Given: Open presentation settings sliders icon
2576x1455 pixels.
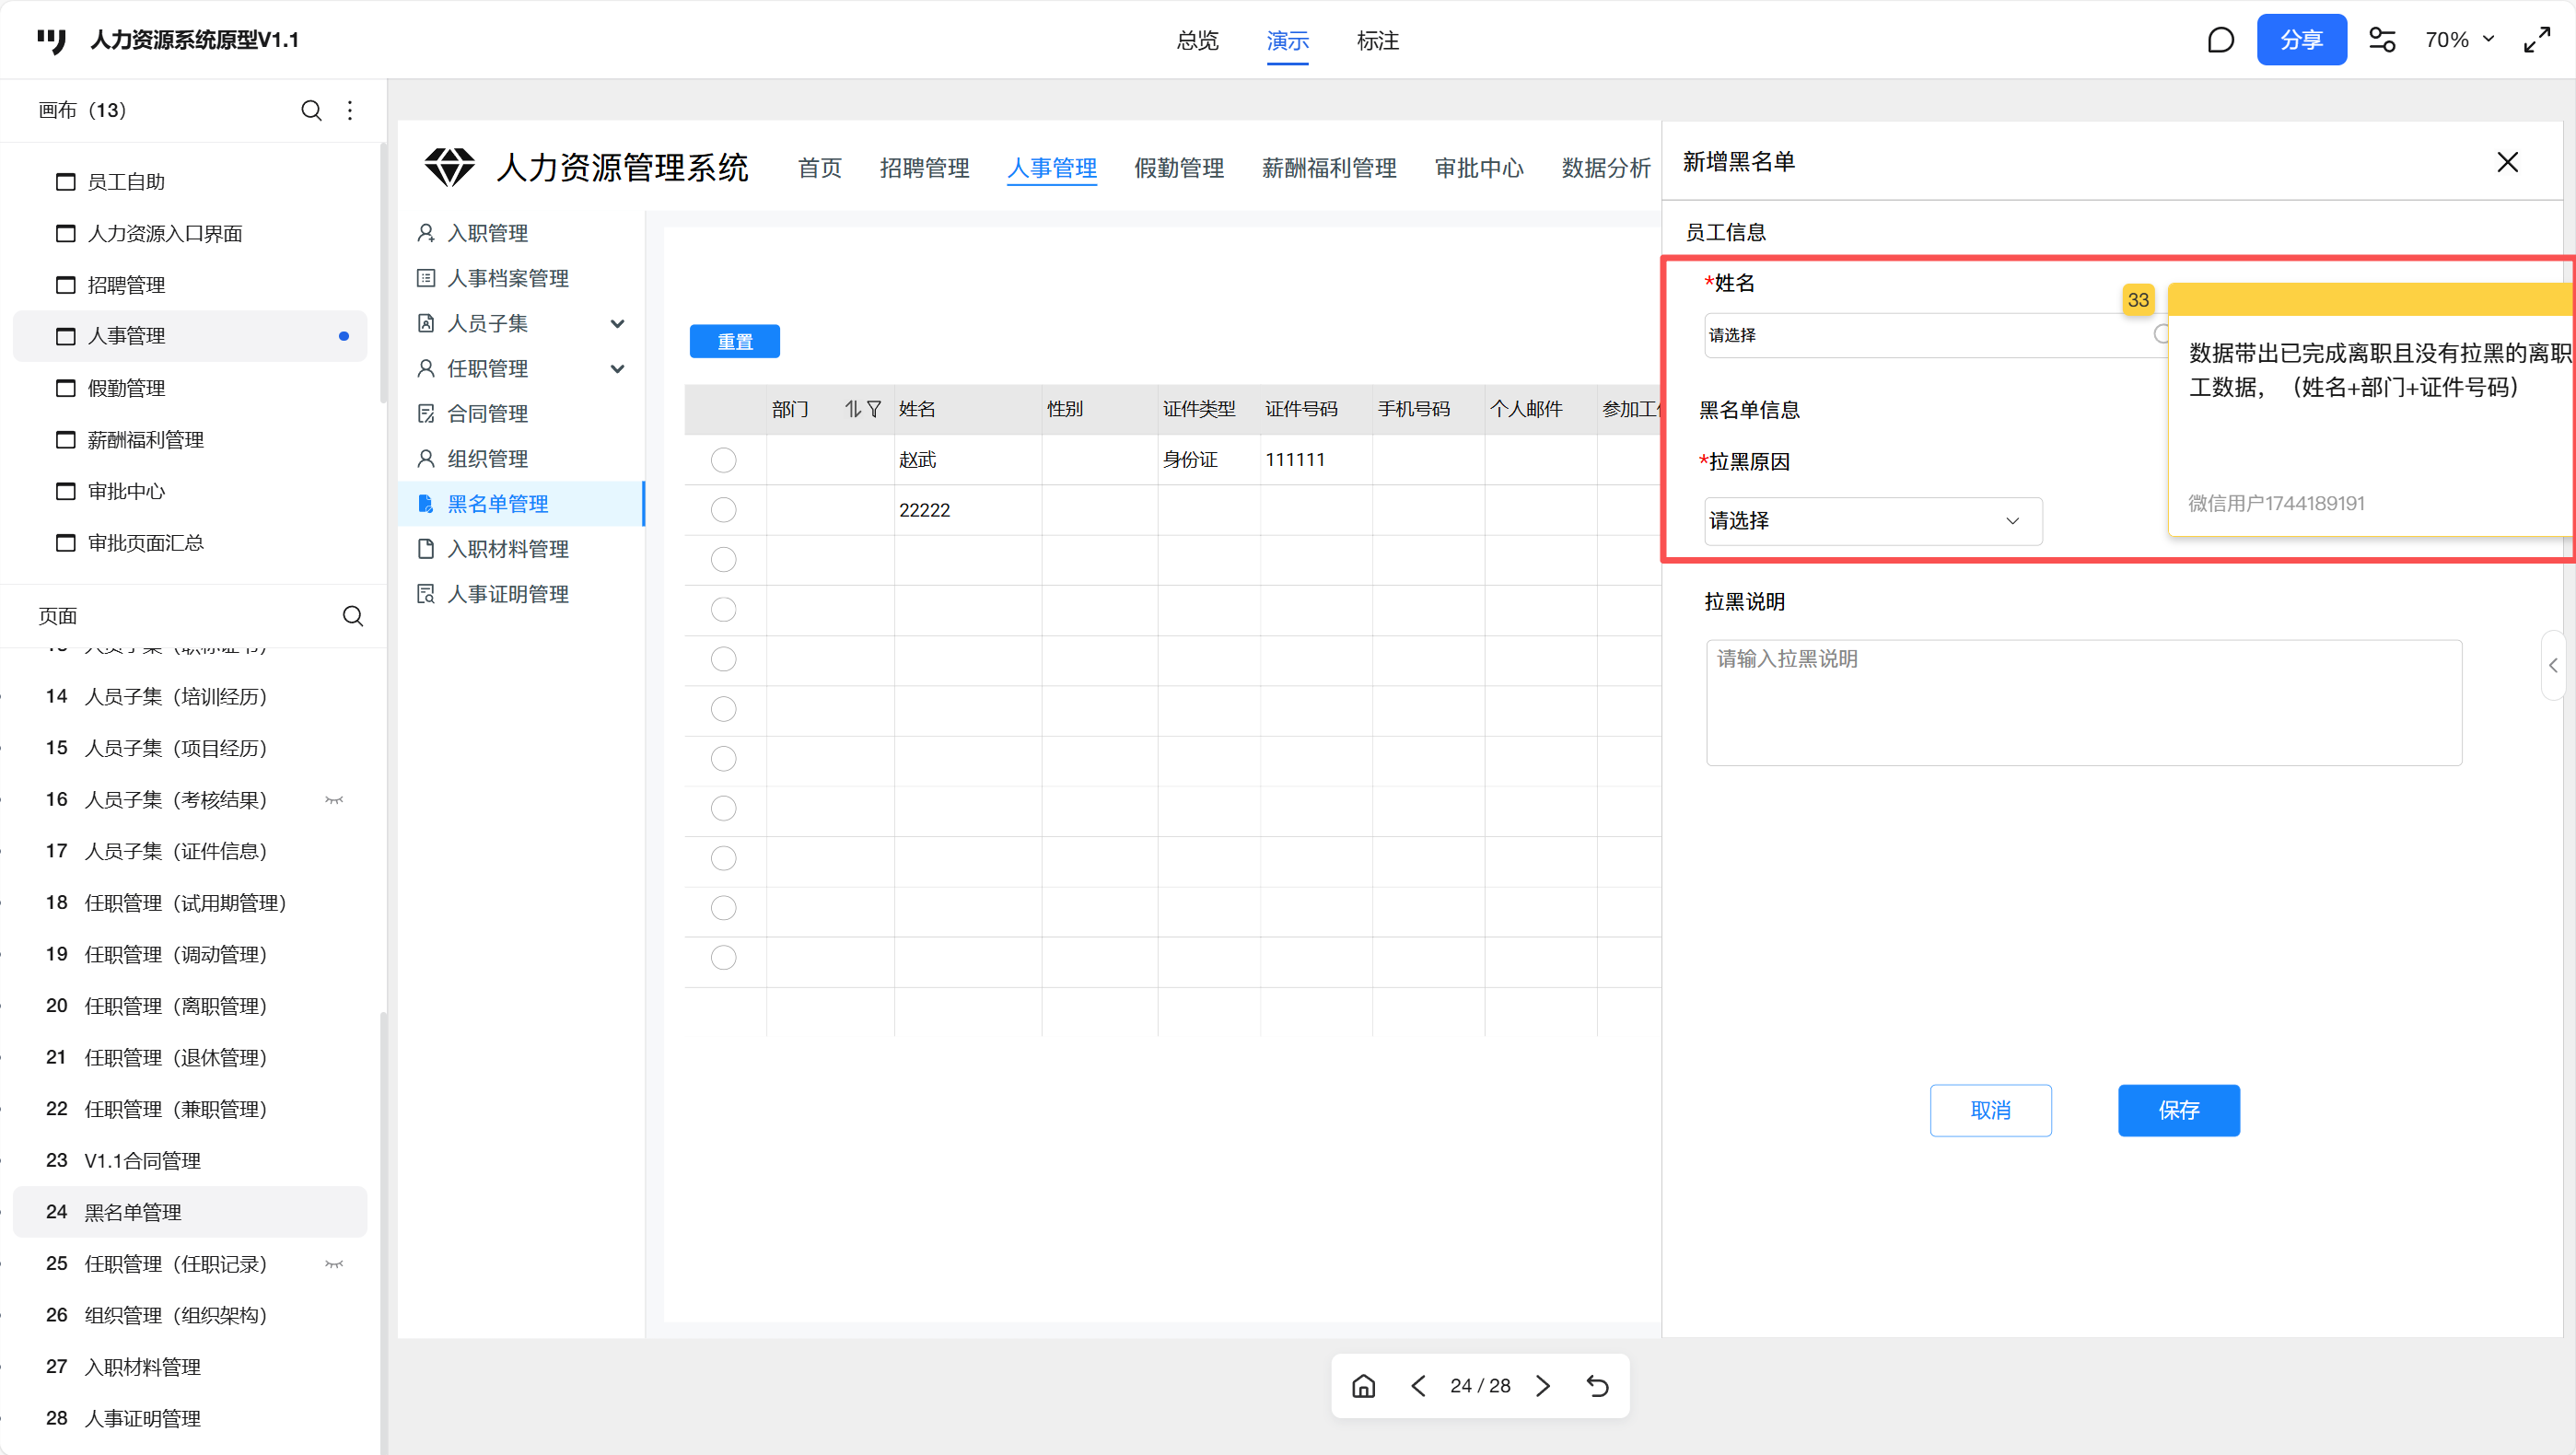Looking at the screenshot, I should 2382,40.
